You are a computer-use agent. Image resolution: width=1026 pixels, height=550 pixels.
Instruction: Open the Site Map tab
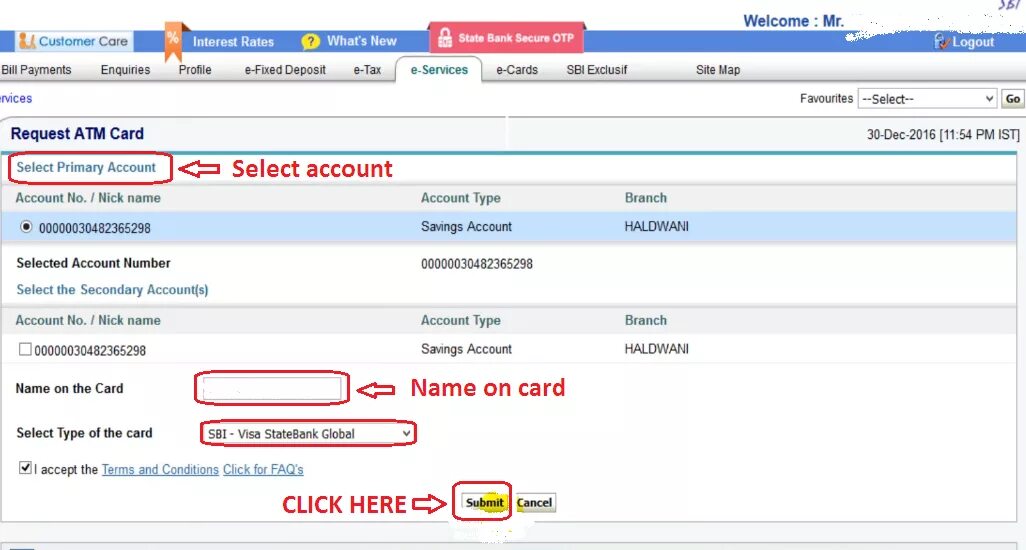[718, 70]
